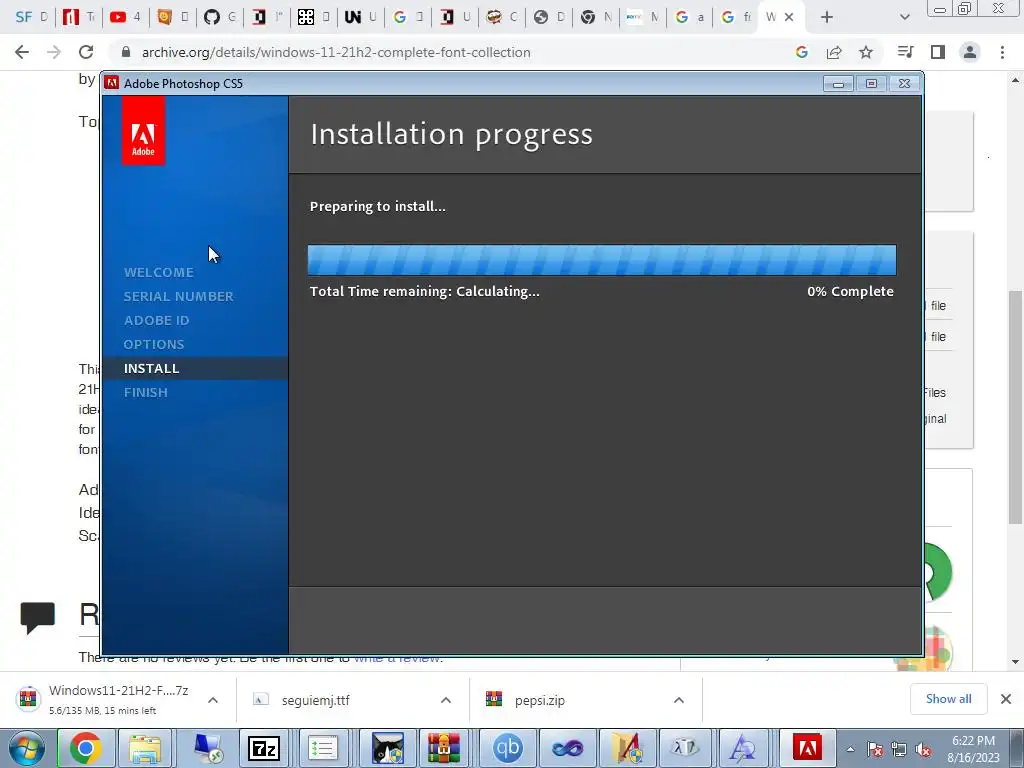Screen dimensions: 1024x768
Task: Open the Adobe installer taskbar icon
Action: click(x=807, y=748)
